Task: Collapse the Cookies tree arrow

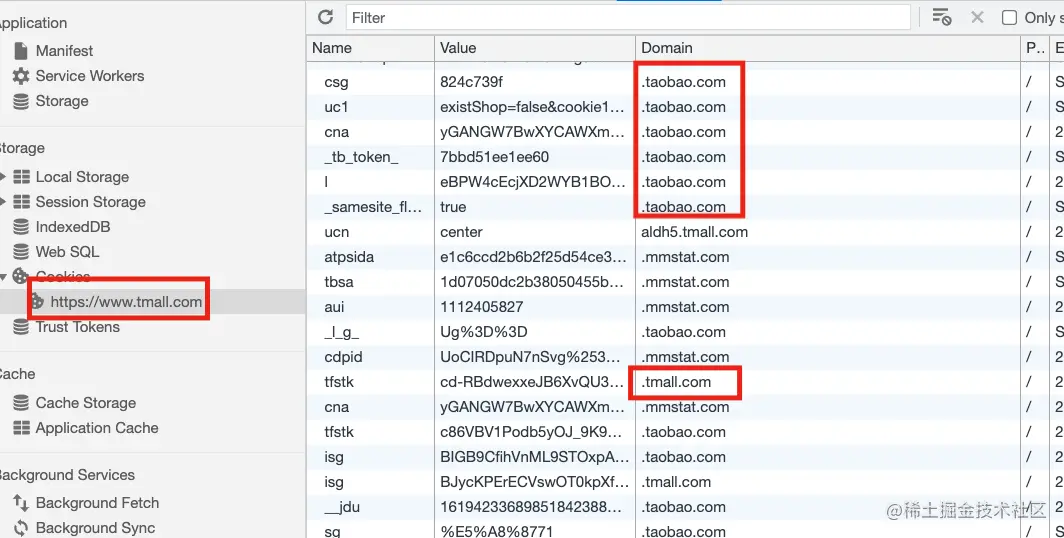Action: coord(3,277)
